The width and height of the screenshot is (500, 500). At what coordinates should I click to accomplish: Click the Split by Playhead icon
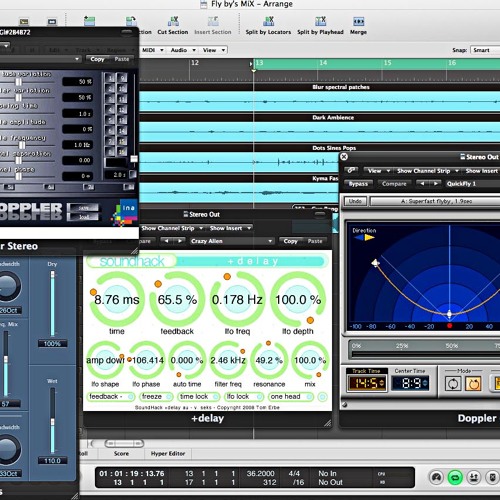pos(320,22)
